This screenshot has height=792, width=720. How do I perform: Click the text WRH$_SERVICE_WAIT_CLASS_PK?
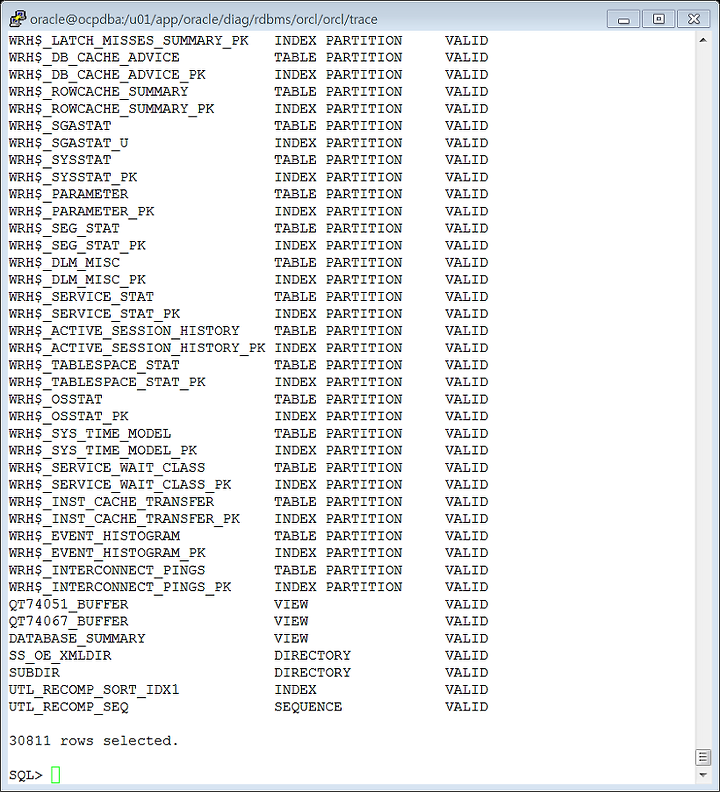120,485
